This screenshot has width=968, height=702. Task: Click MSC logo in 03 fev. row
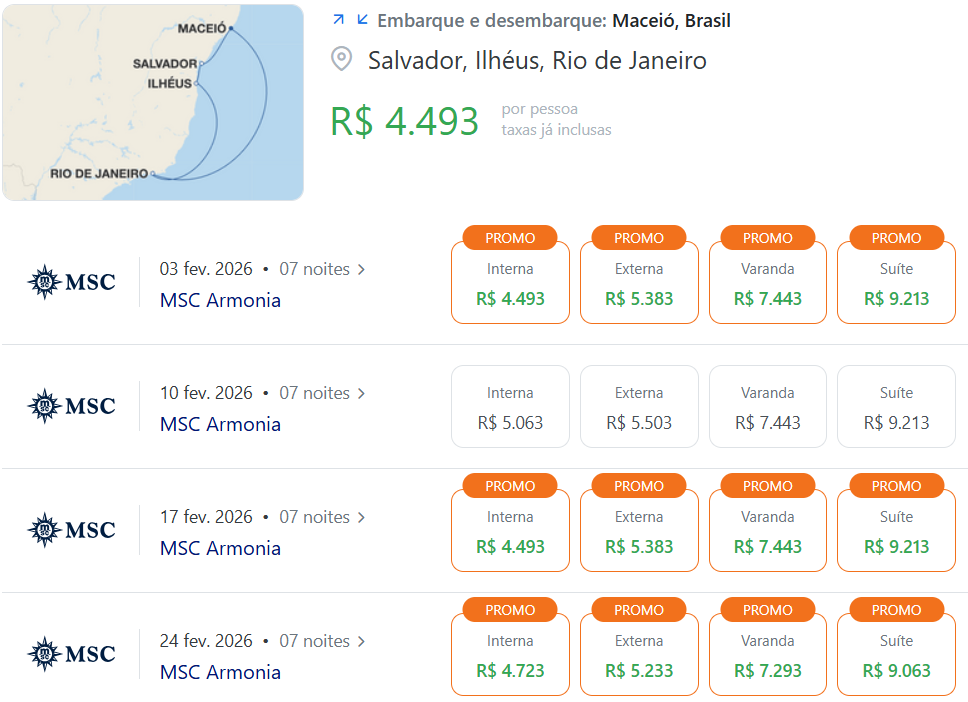pyautogui.click(x=72, y=282)
